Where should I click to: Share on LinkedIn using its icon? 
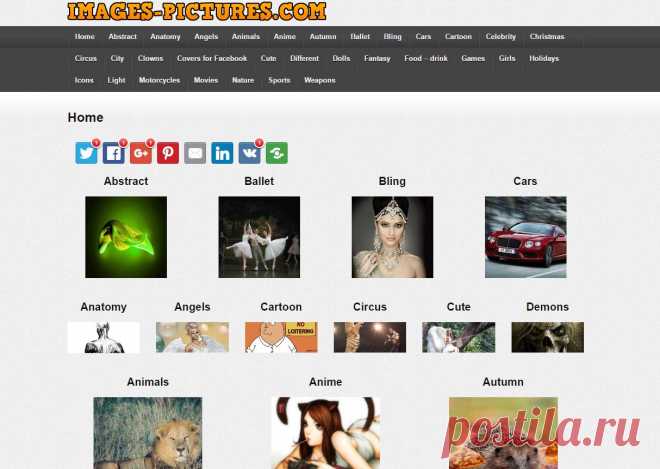click(x=222, y=152)
